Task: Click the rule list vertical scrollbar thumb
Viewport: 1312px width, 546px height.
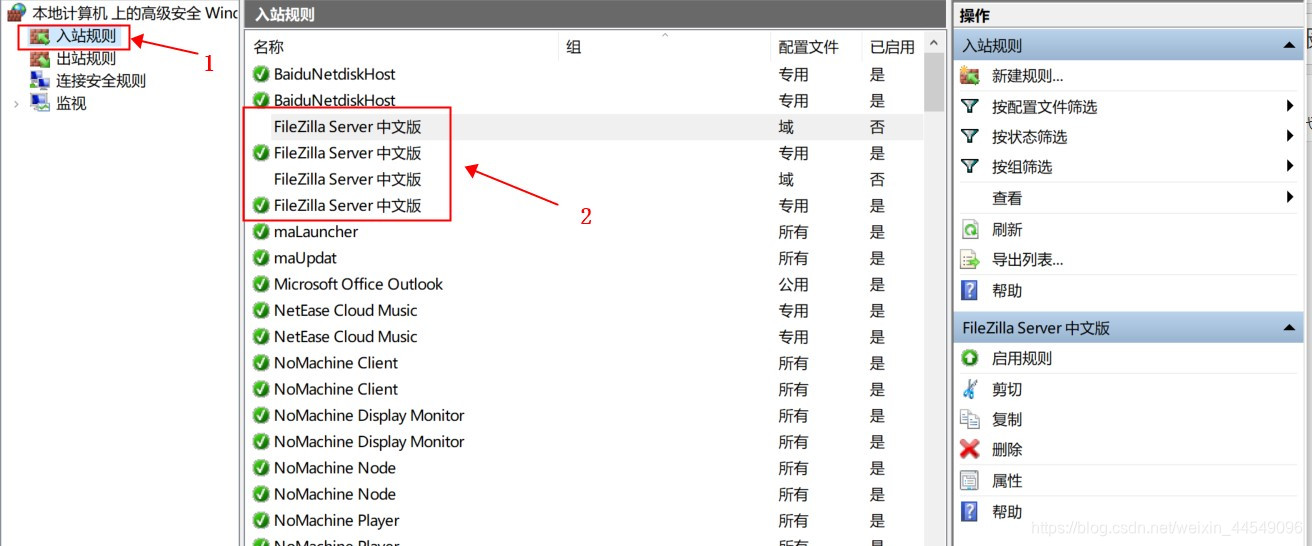Action: pyautogui.click(x=935, y=82)
